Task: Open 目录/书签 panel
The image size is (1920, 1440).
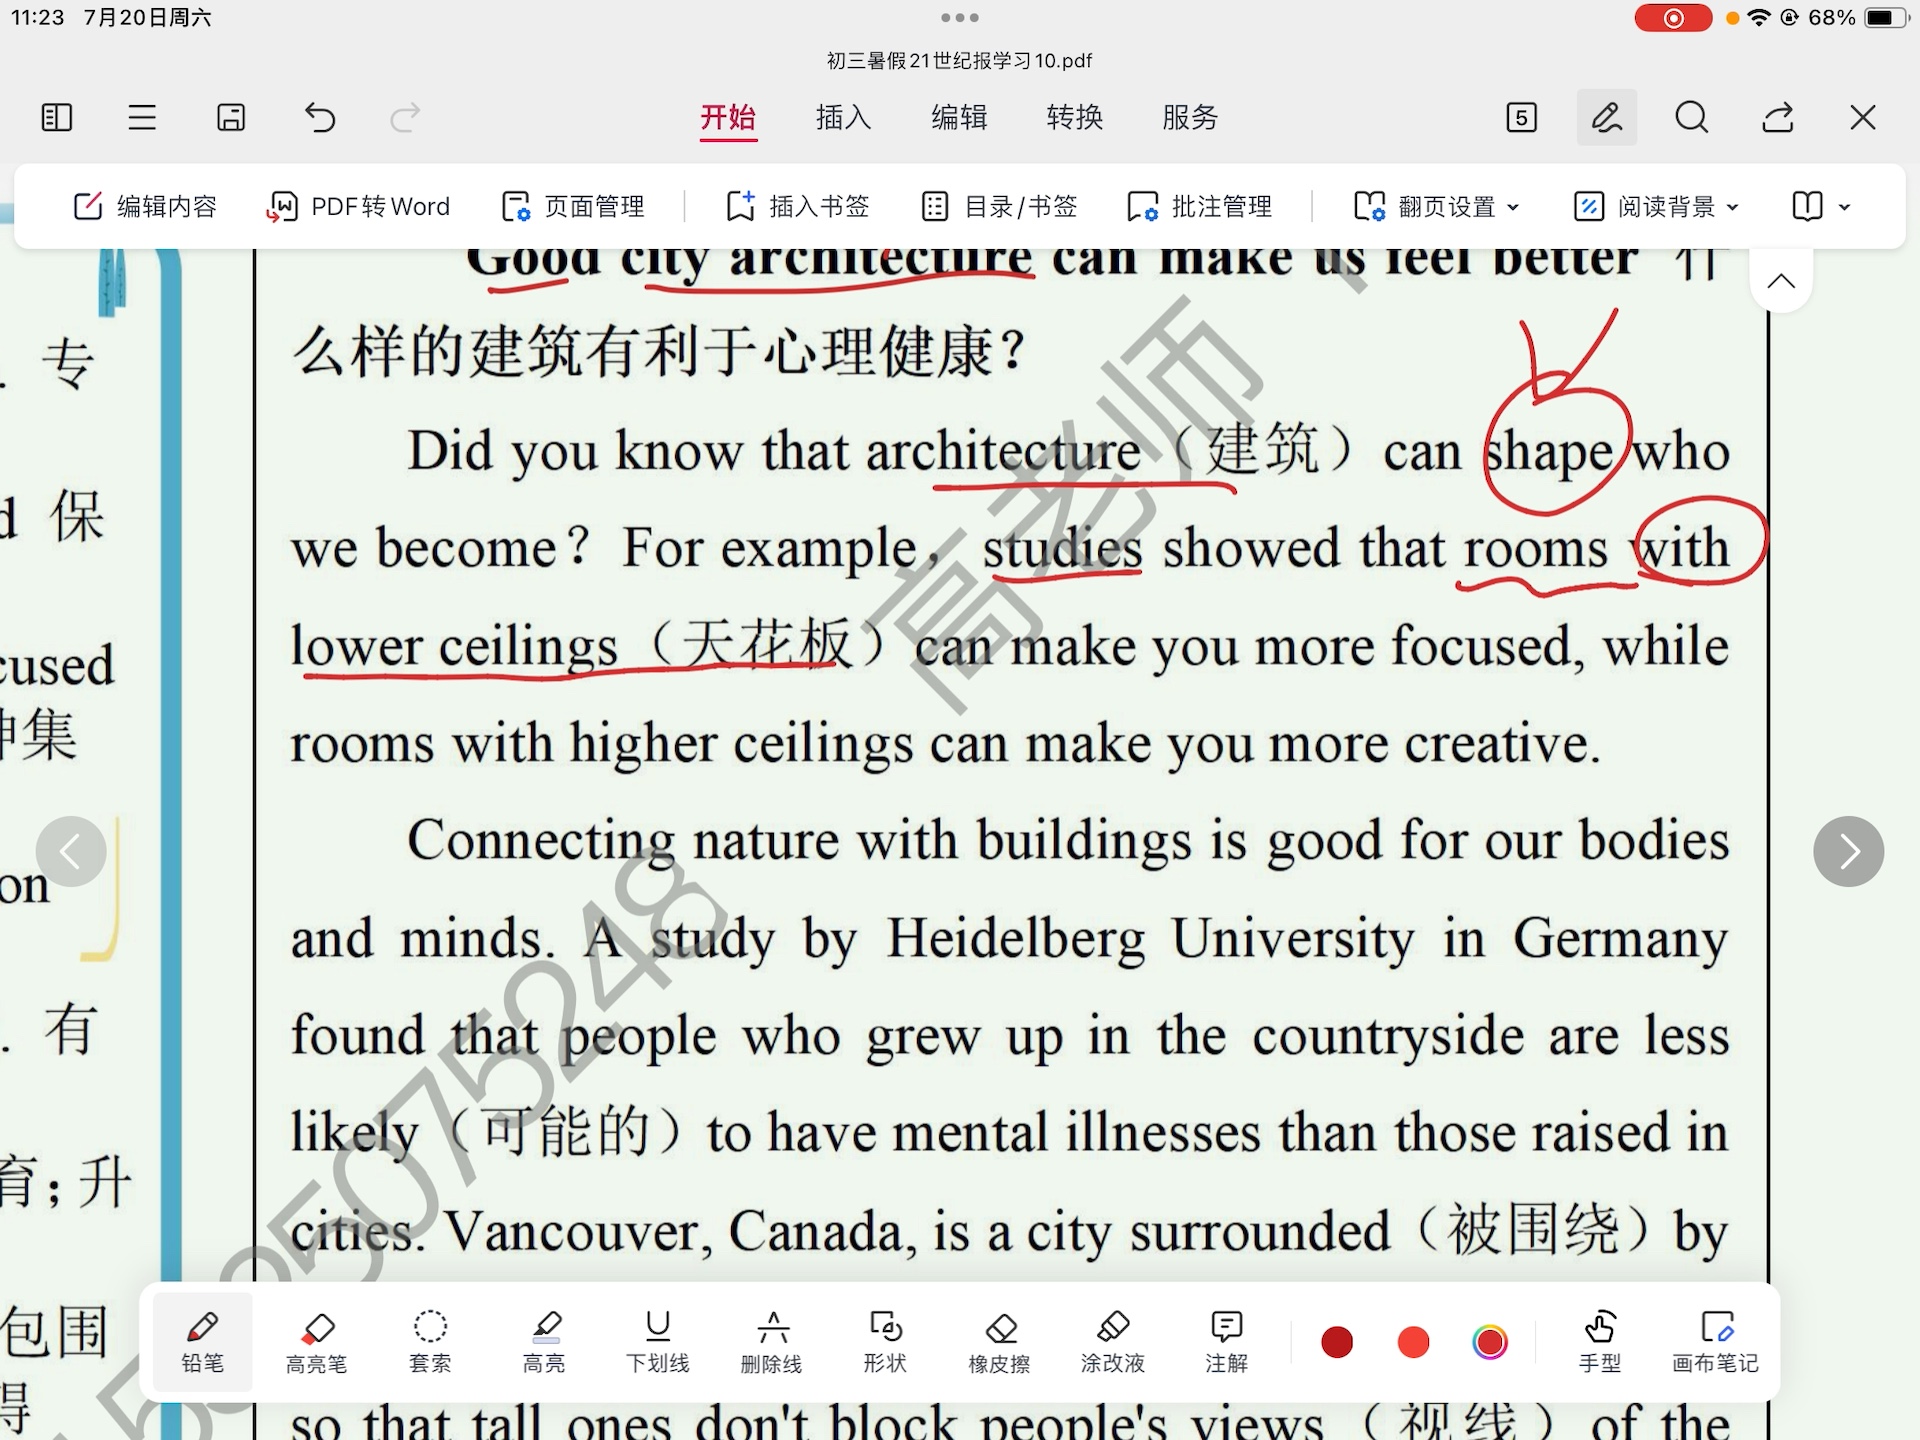Action: tap(999, 207)
